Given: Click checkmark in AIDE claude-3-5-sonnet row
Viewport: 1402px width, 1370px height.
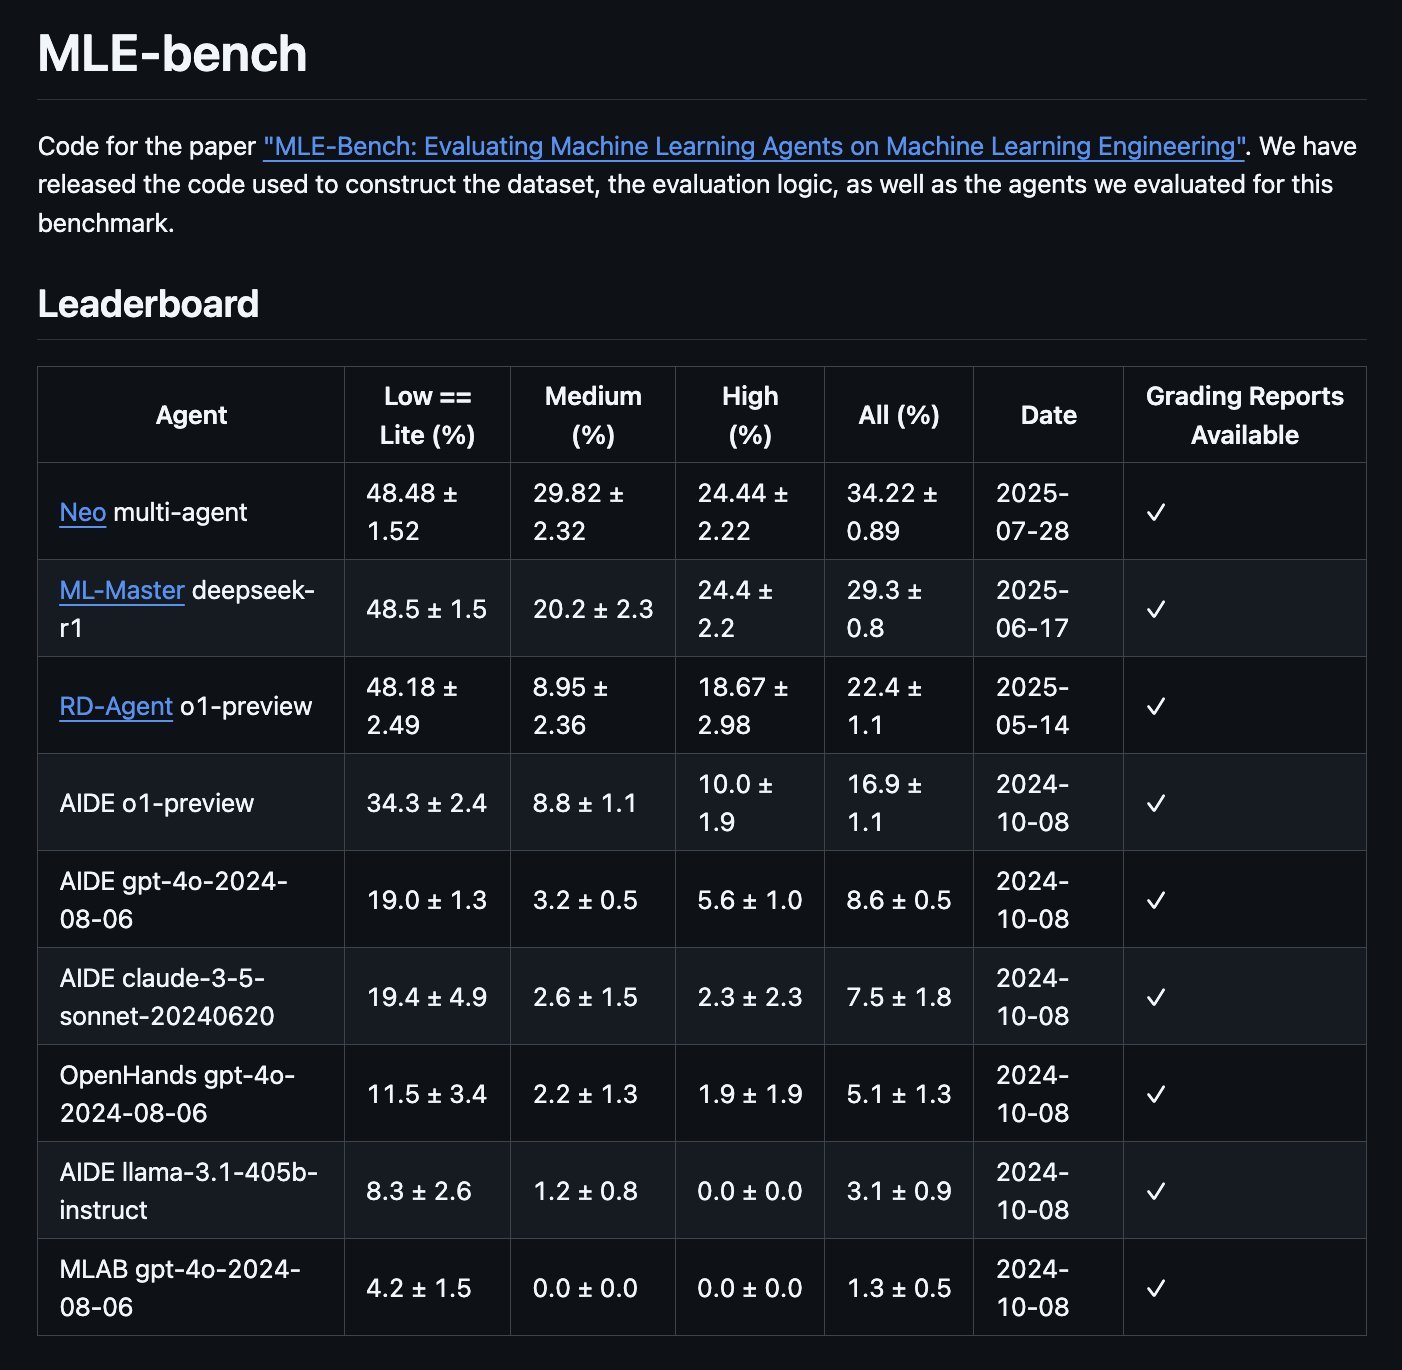Looking at the screenshot, I should (x=1156, y=997).
